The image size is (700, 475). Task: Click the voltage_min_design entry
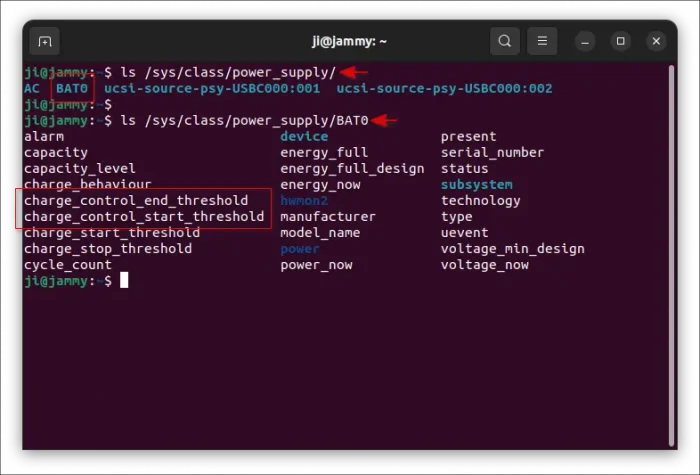click(x=512, y=248)
